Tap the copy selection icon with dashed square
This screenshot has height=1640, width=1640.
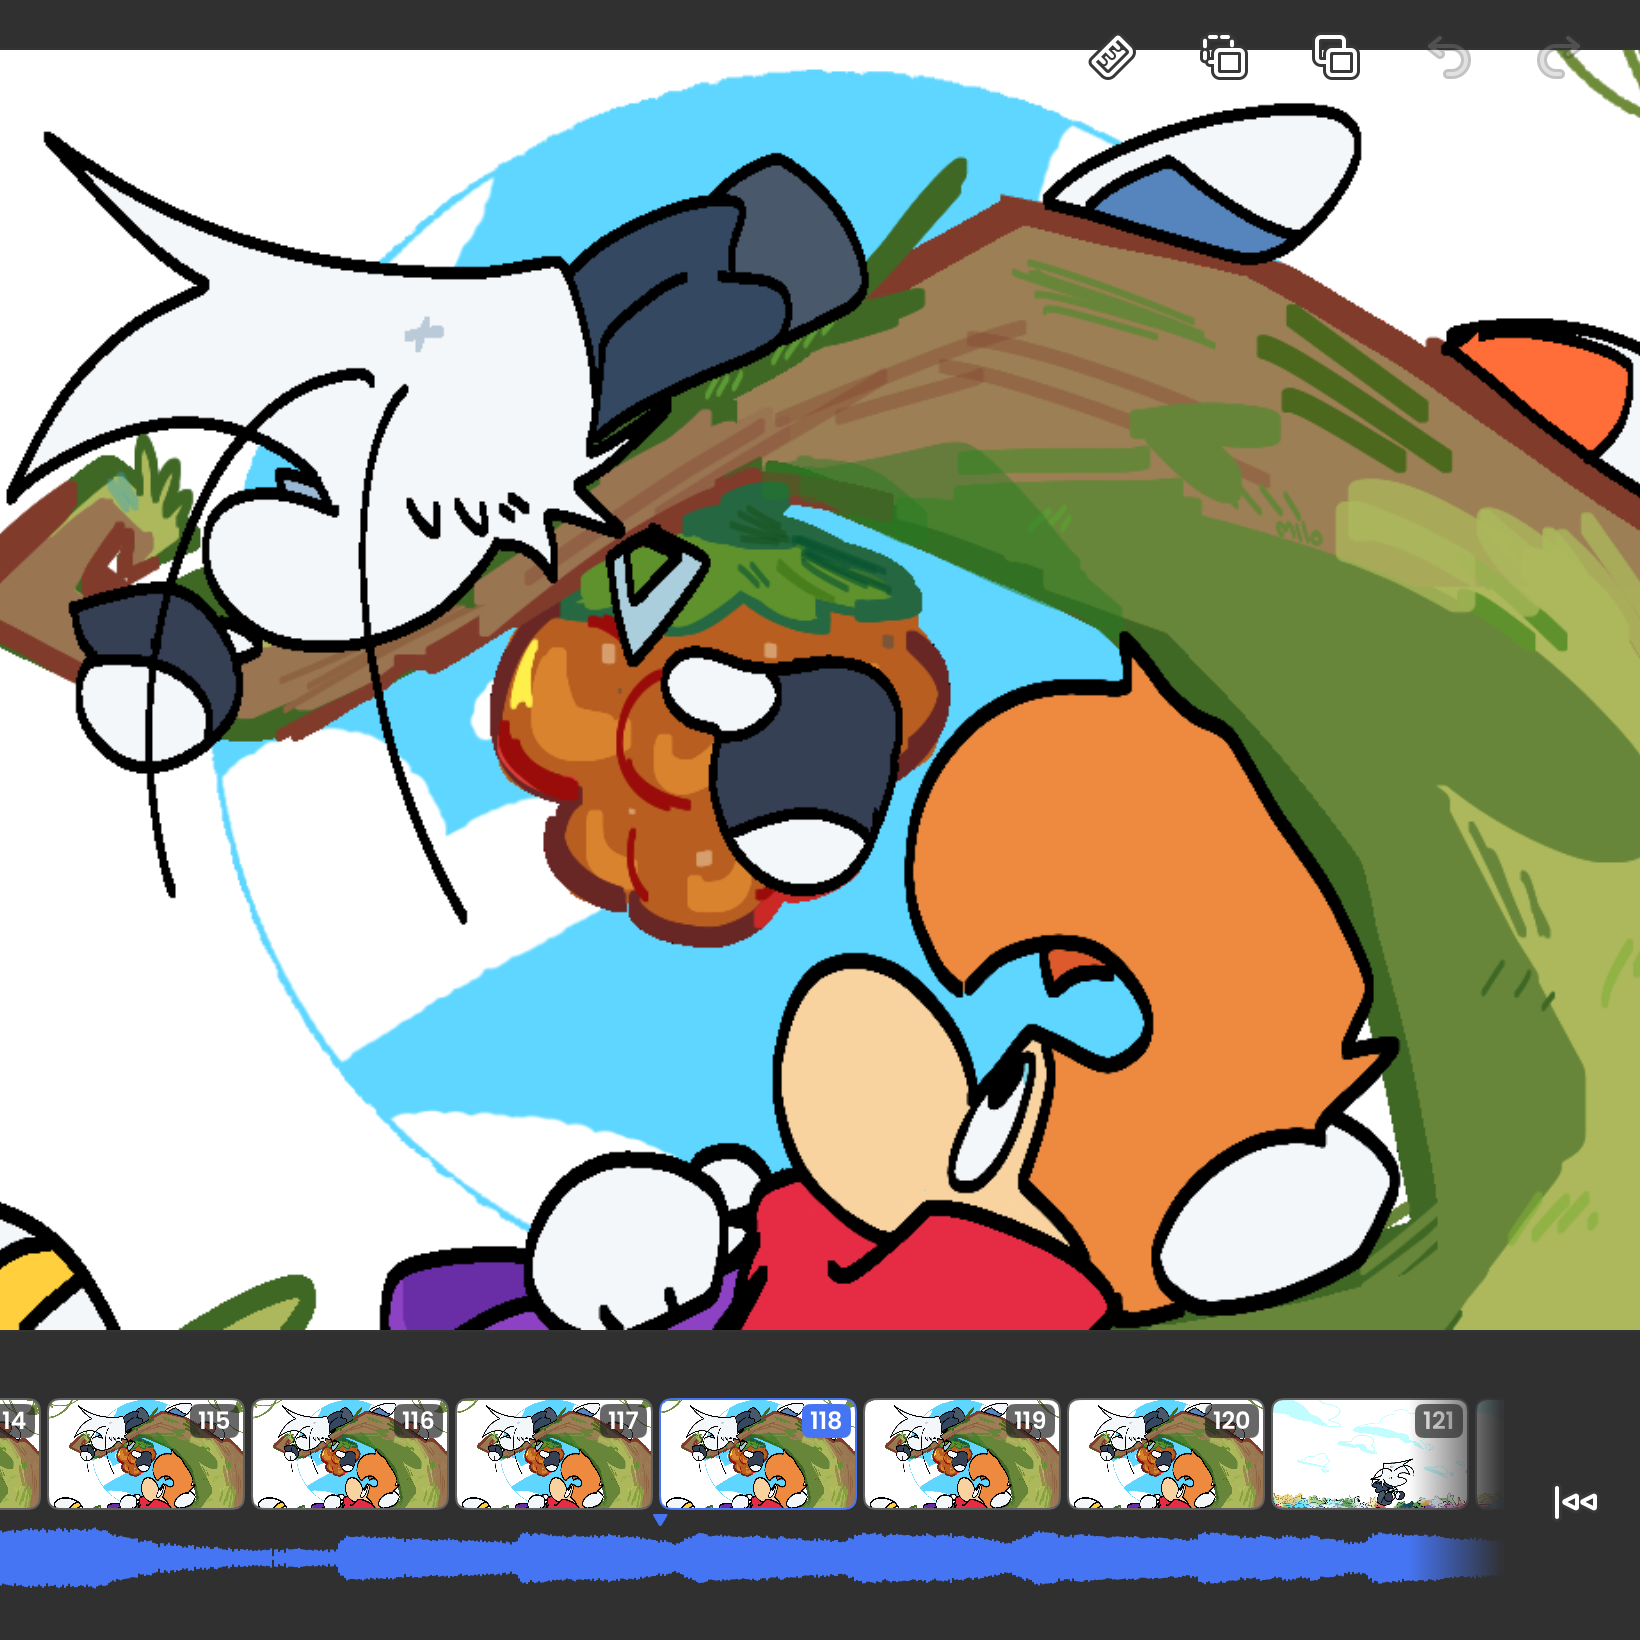(1224, 58)
